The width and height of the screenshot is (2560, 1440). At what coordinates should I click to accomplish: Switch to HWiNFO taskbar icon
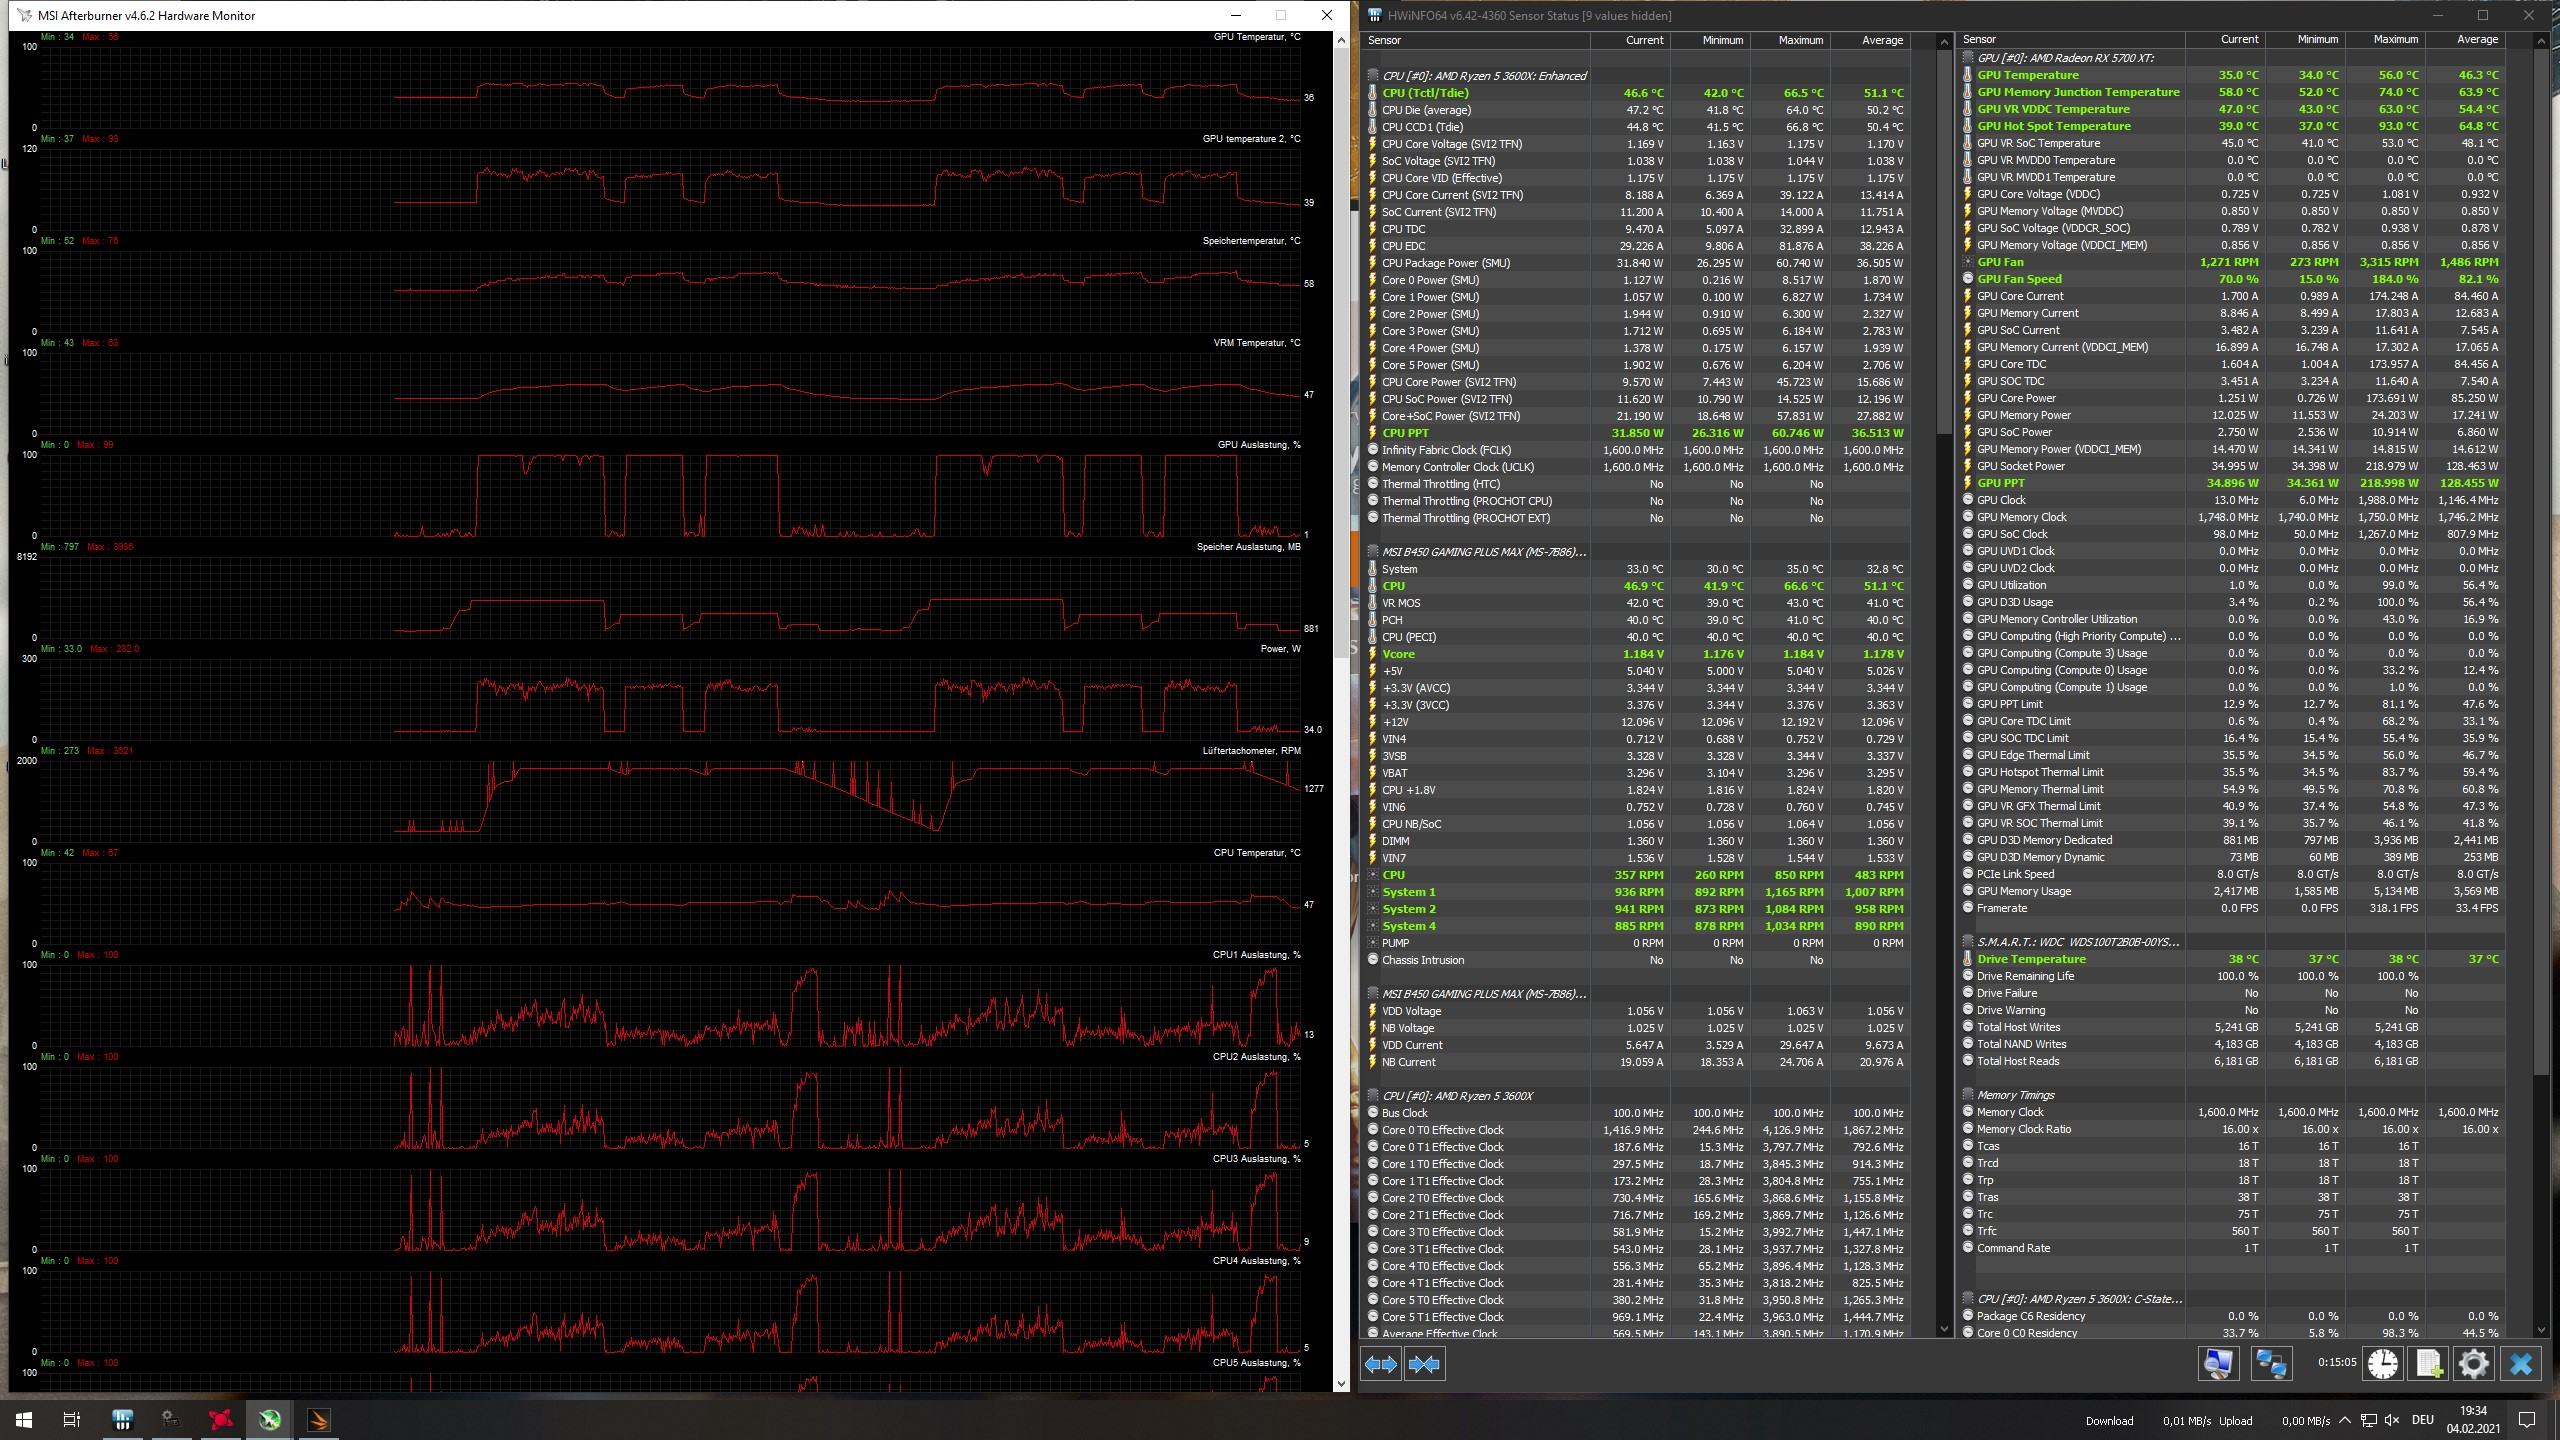[122, 1419]
